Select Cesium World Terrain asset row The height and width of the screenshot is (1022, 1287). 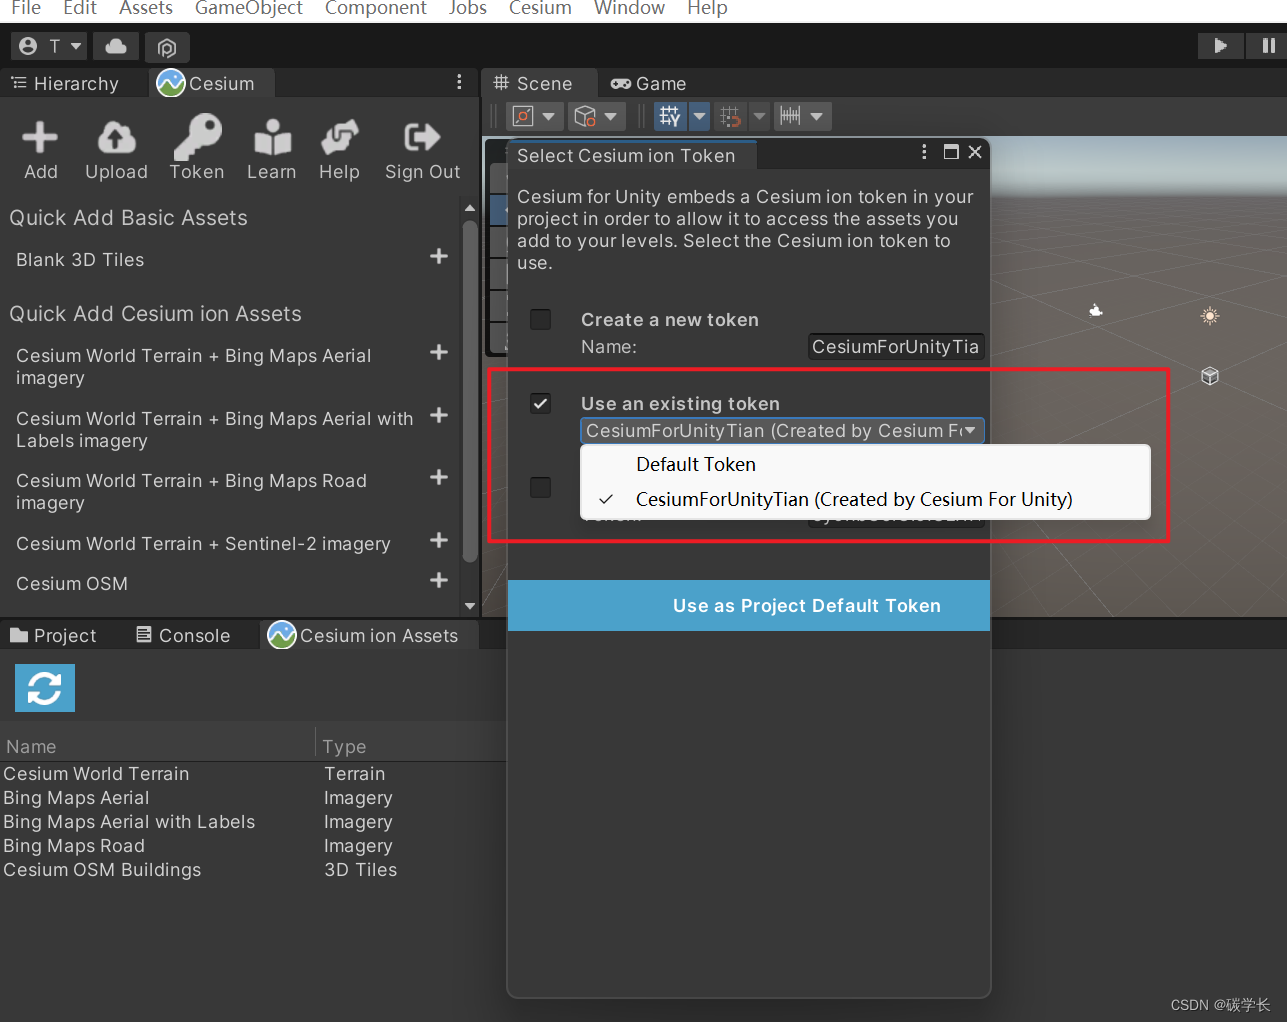[253, 774]
